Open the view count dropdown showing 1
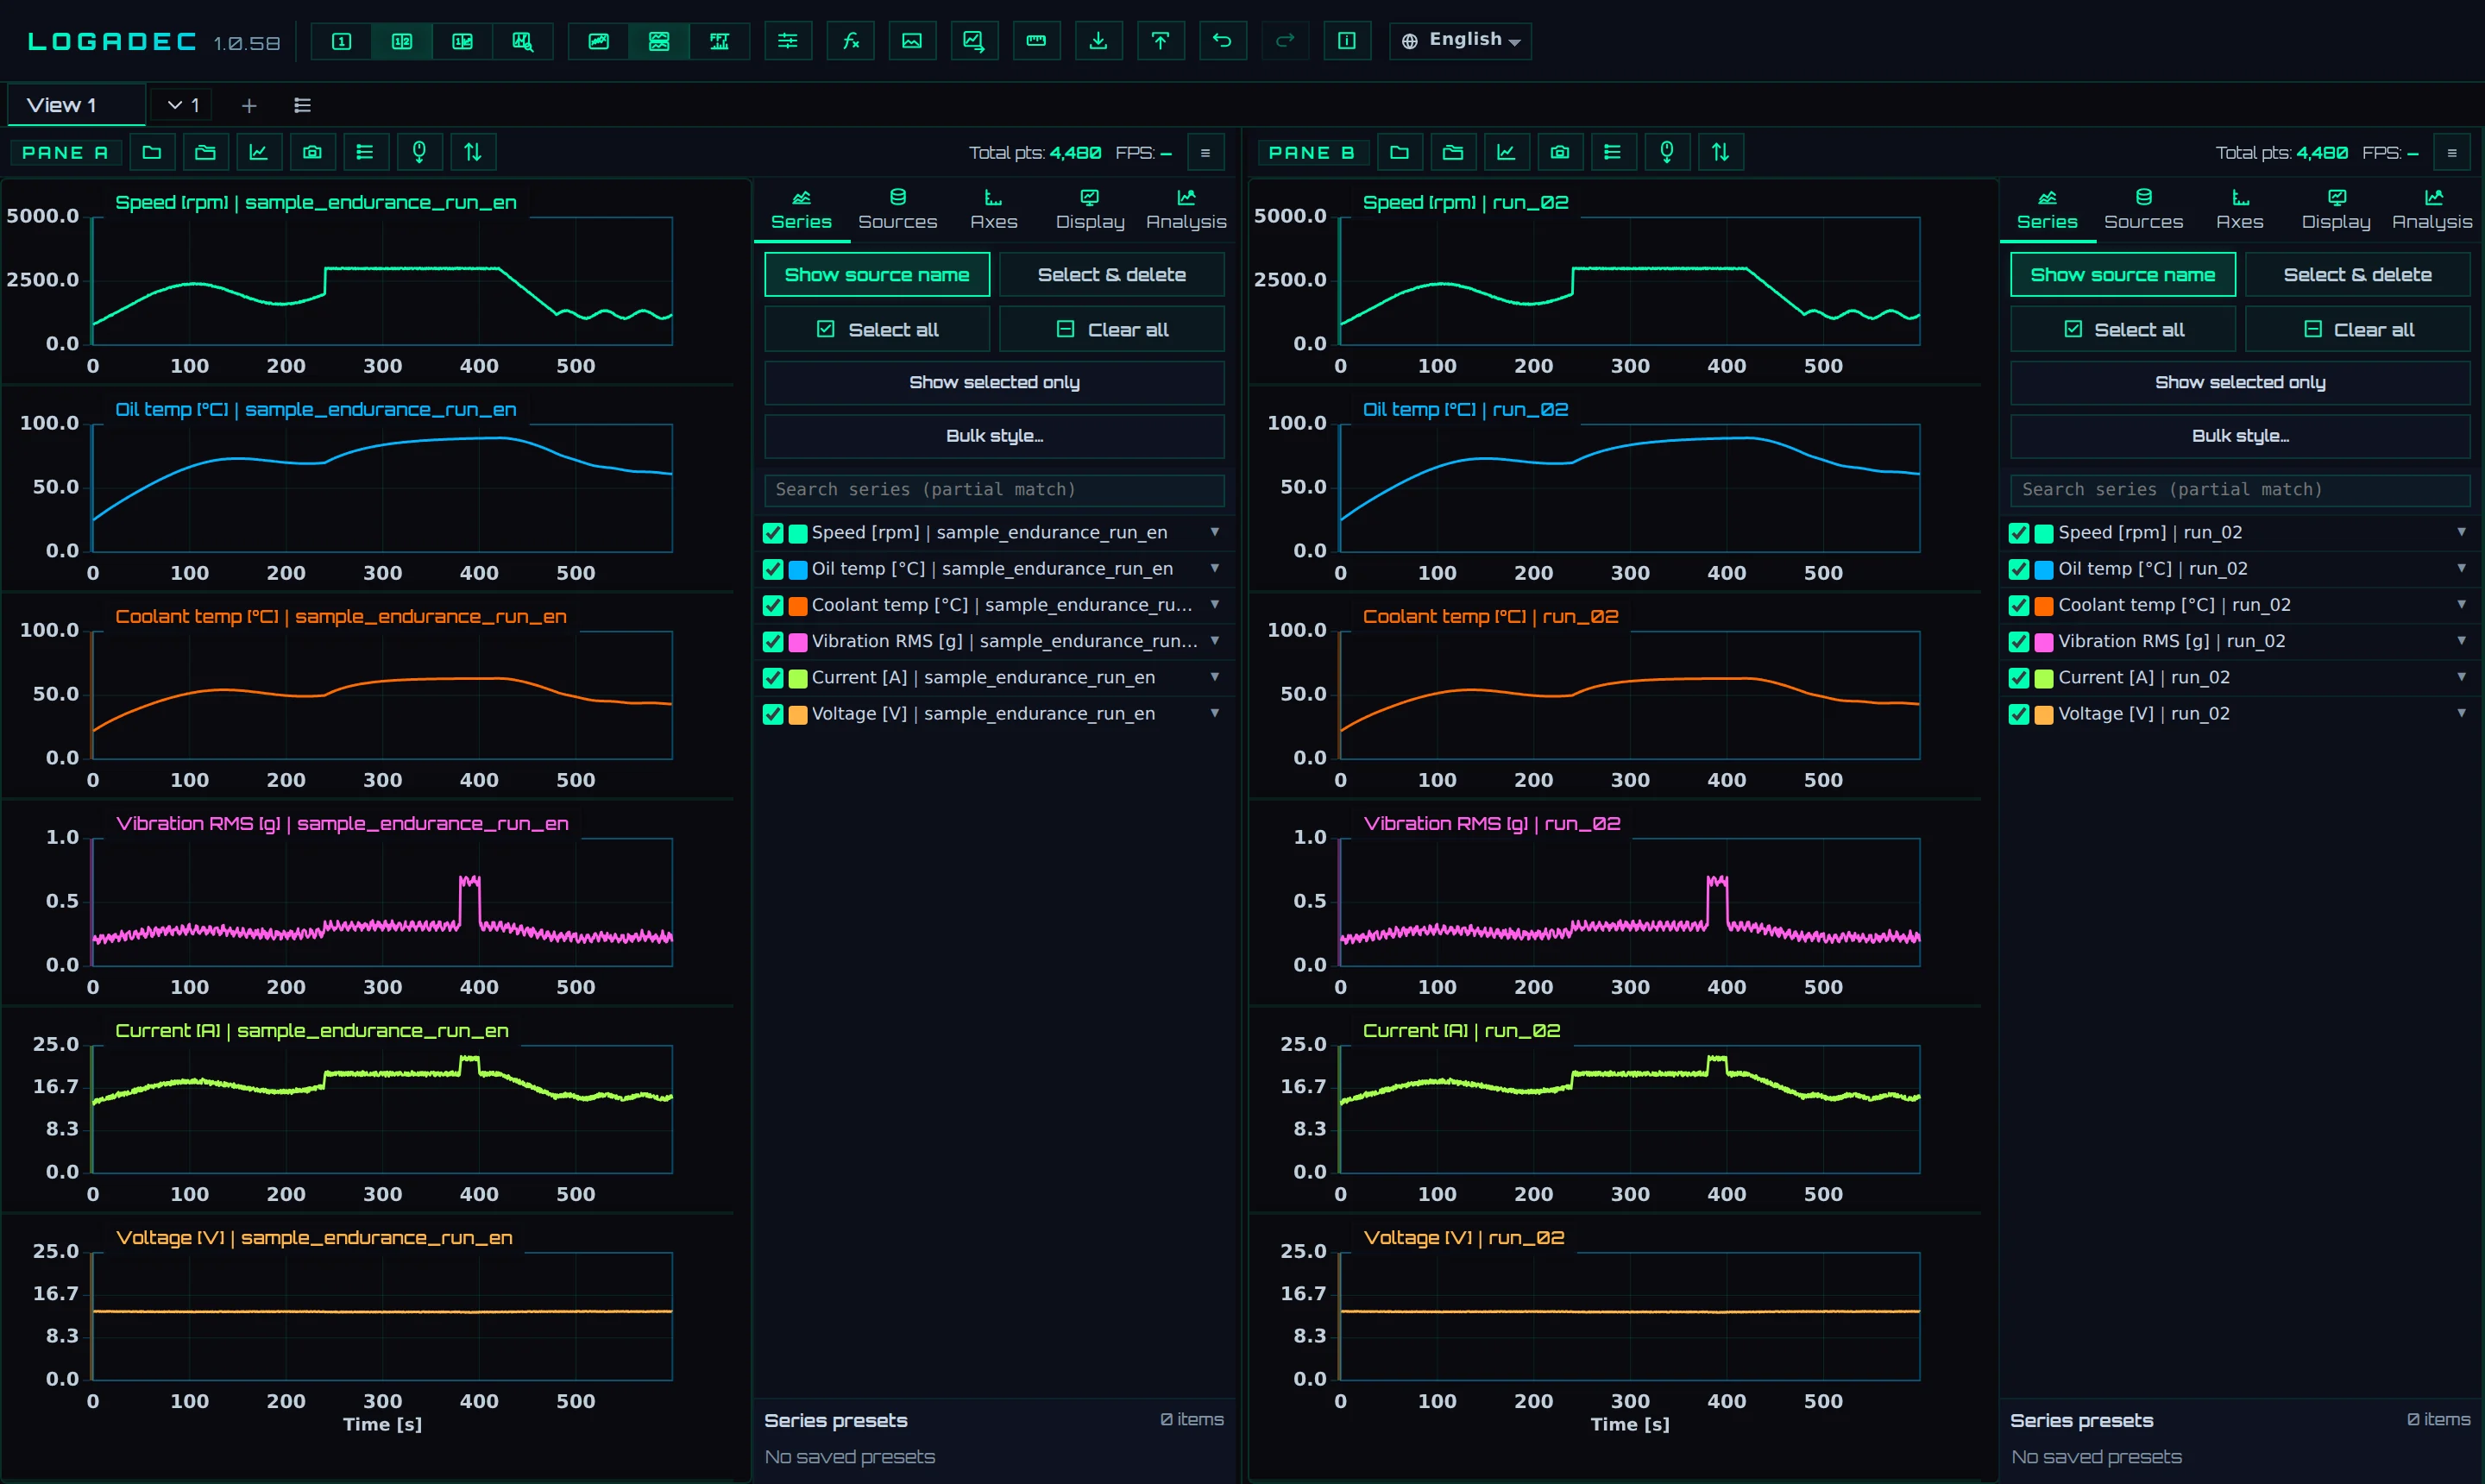 coord(184,105)
